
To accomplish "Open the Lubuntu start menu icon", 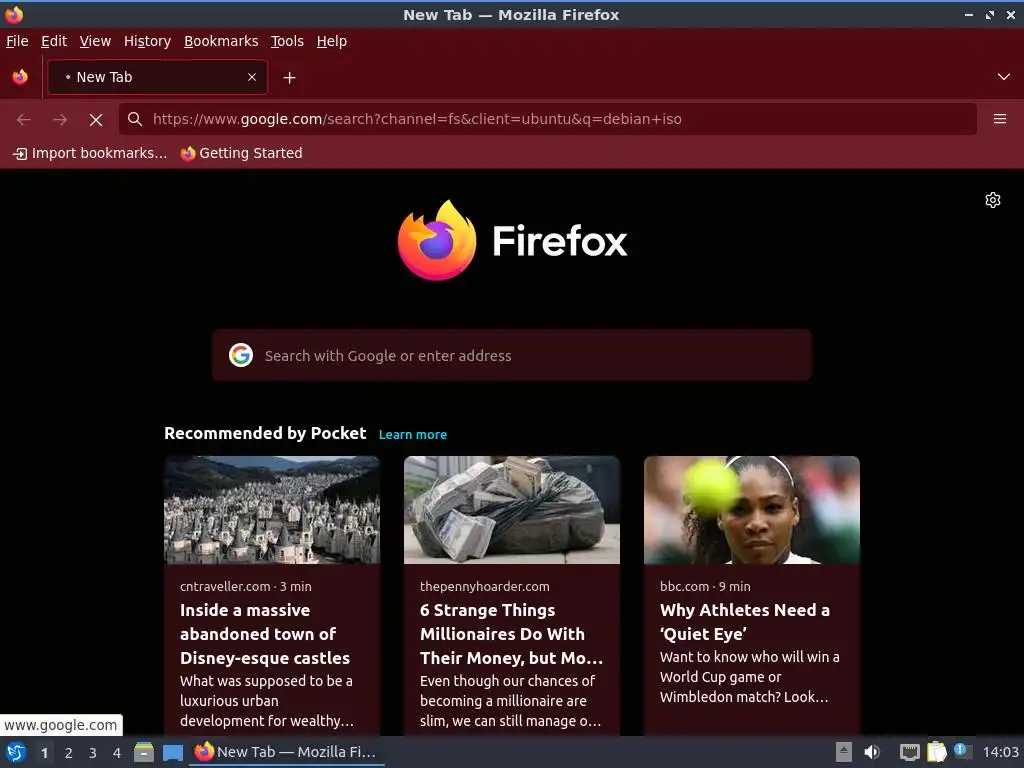I will coord(16,752).
